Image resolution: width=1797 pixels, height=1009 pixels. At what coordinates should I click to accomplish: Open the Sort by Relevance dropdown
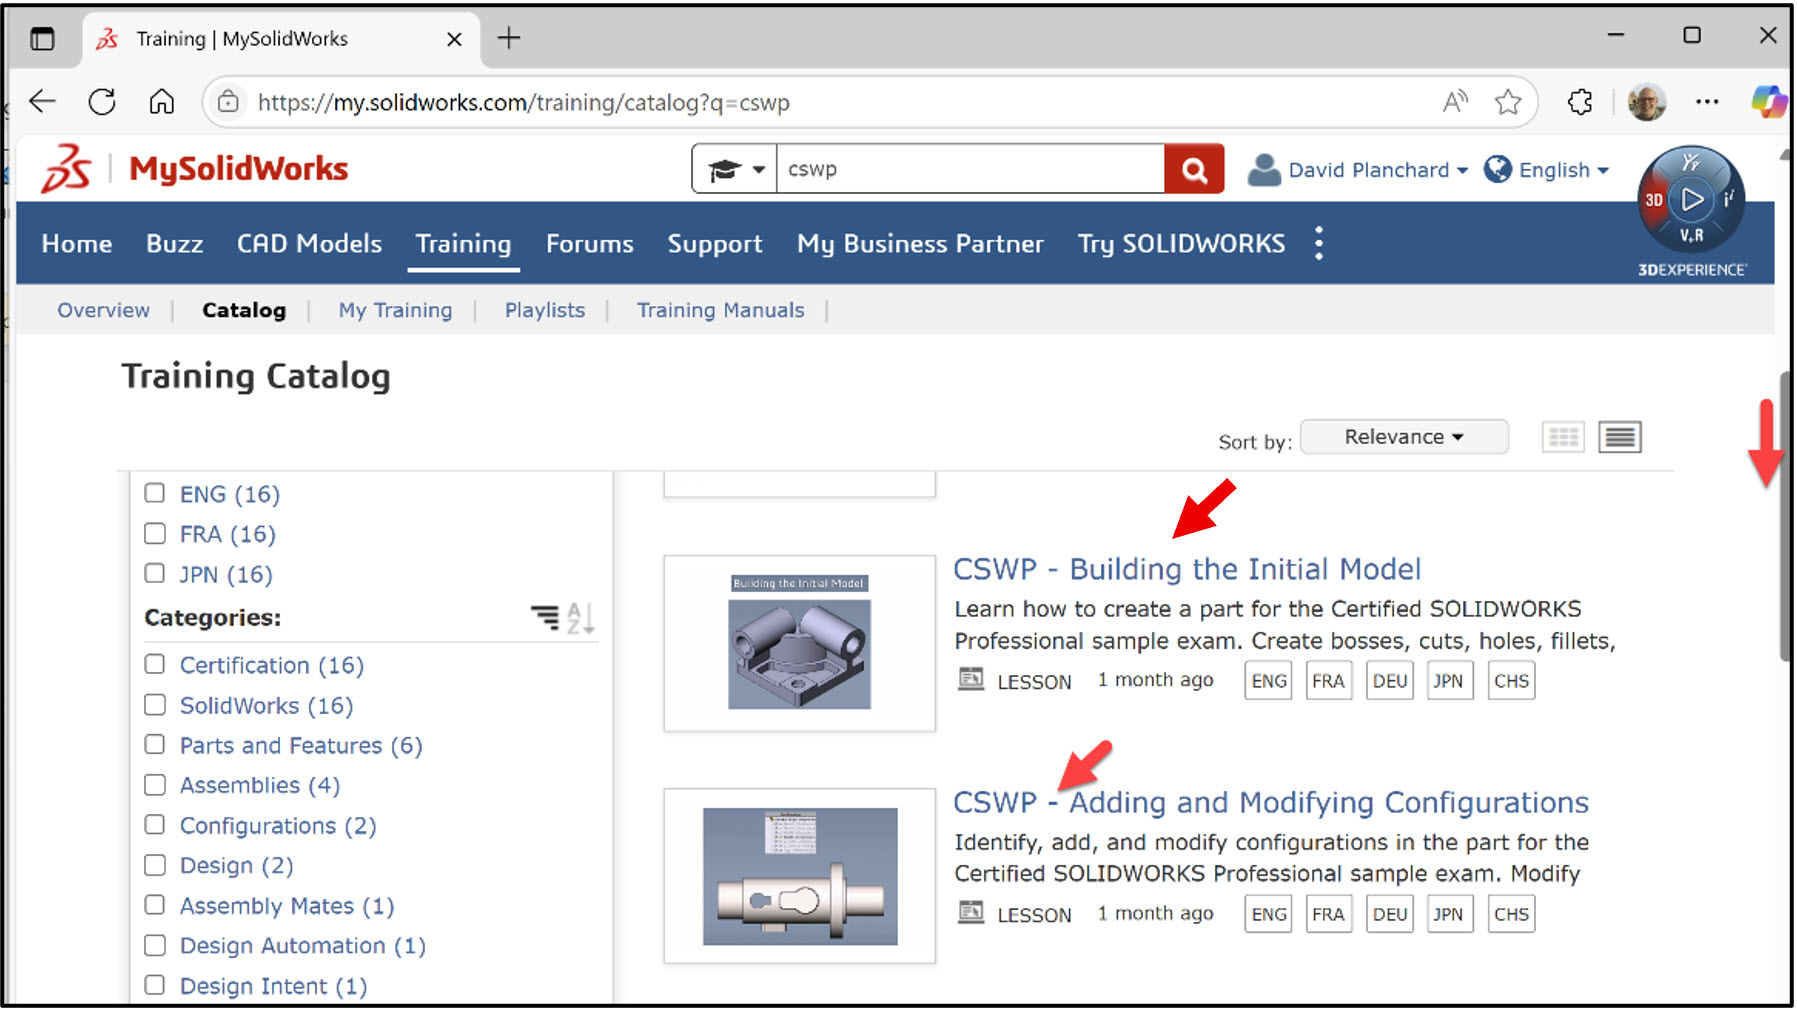(1404, 437)
